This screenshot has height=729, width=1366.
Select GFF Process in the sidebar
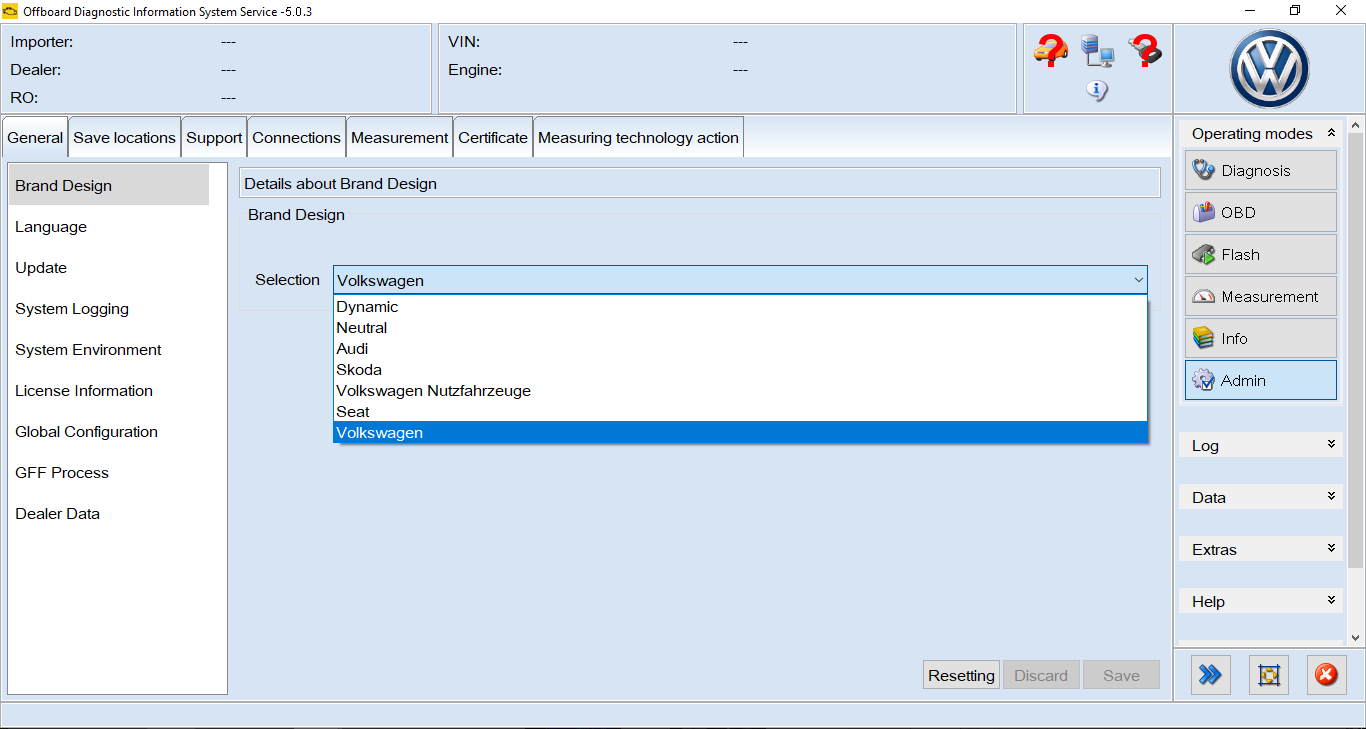tap(109, 473)
